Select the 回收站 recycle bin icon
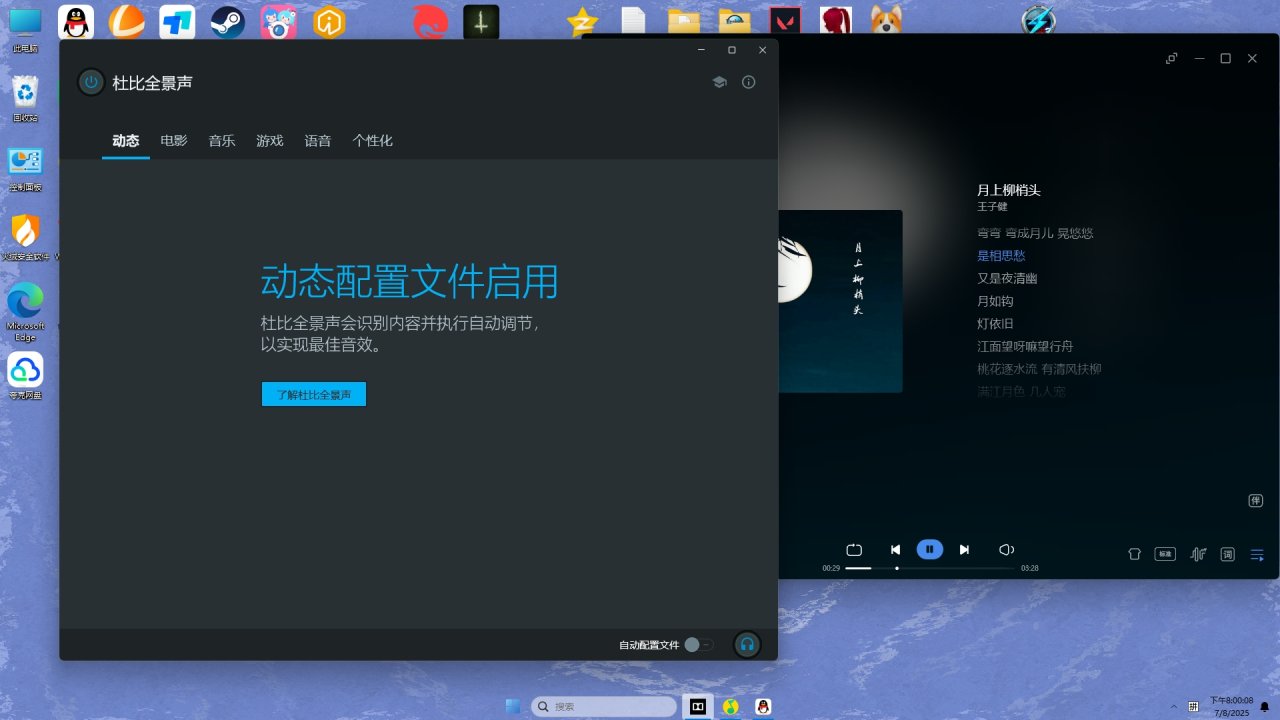The width and height of the screenshot is (1280, 720). coord(25,99)
